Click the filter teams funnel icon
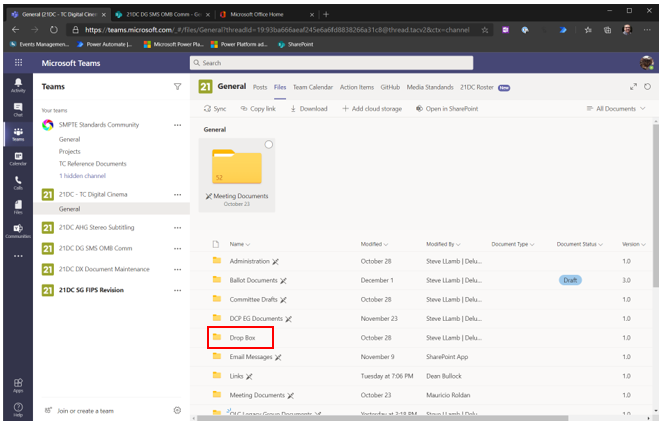The height and width of the screenshot is (425, 661). (x=177, y=87)
